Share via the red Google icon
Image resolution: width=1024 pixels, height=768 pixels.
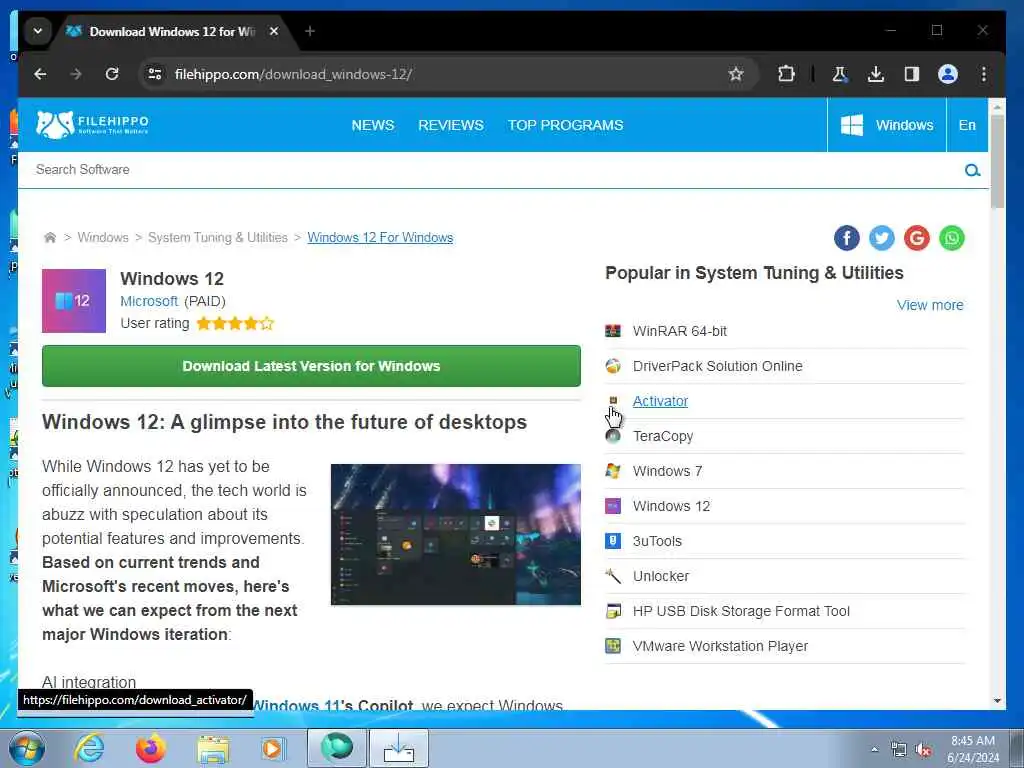click(x=917, y=238)
